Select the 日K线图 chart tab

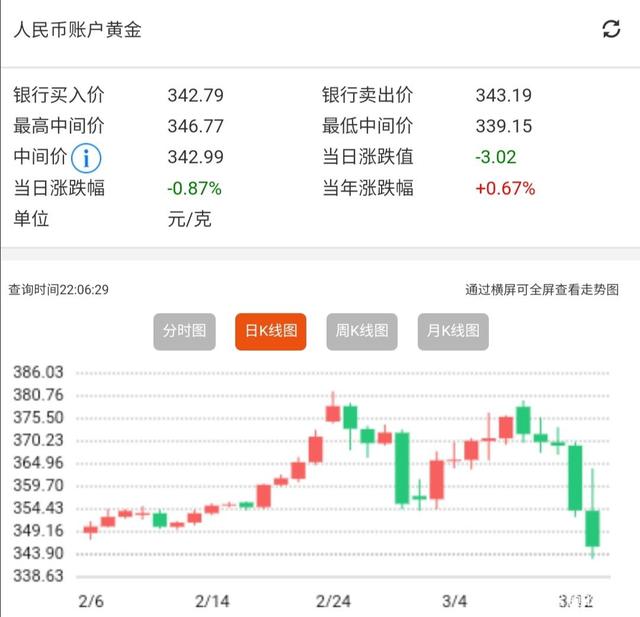(x=271, y=331)
